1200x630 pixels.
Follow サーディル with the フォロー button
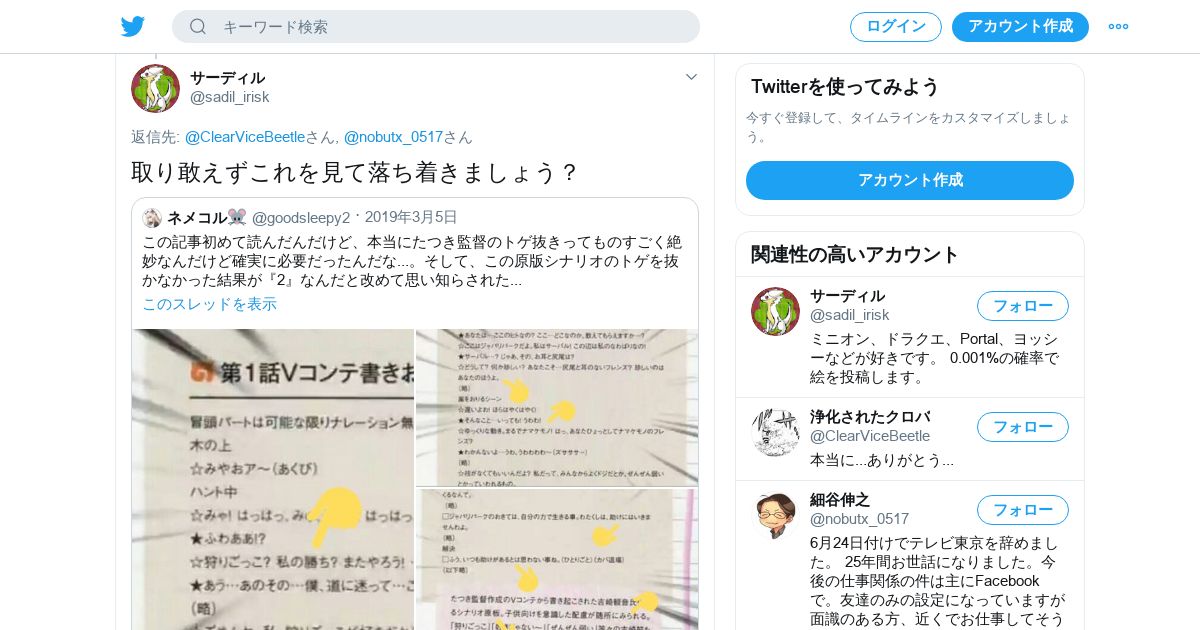[x=1023, y=306]
